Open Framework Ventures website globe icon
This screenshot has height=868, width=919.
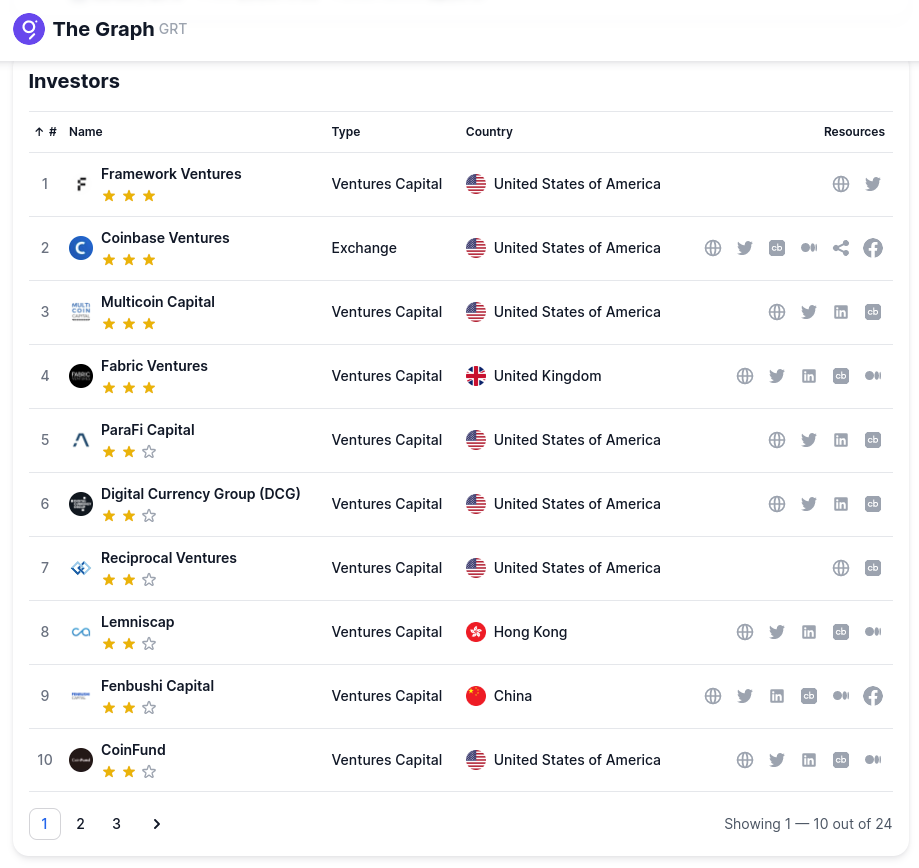(x=840, y=184)
